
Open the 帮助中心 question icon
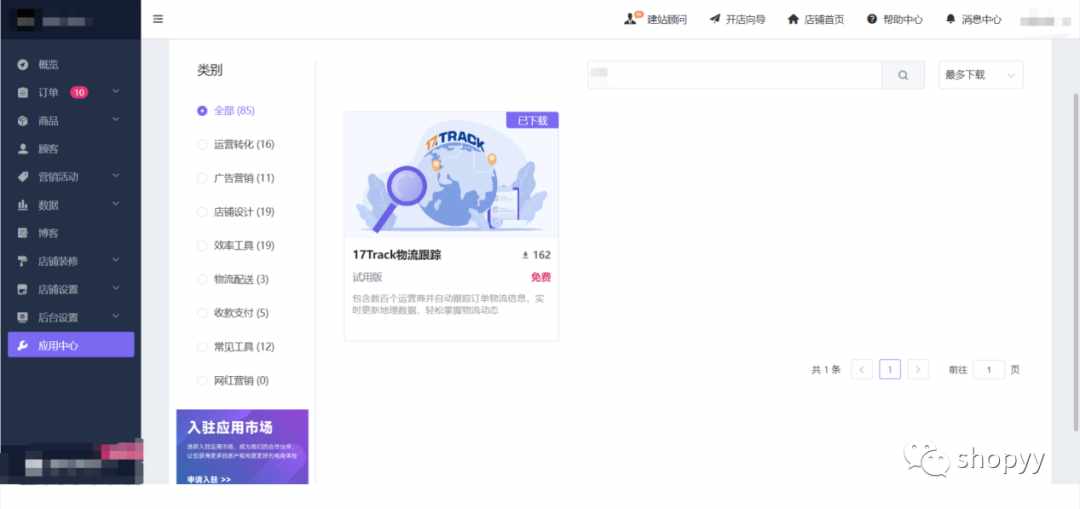[872, 19]
